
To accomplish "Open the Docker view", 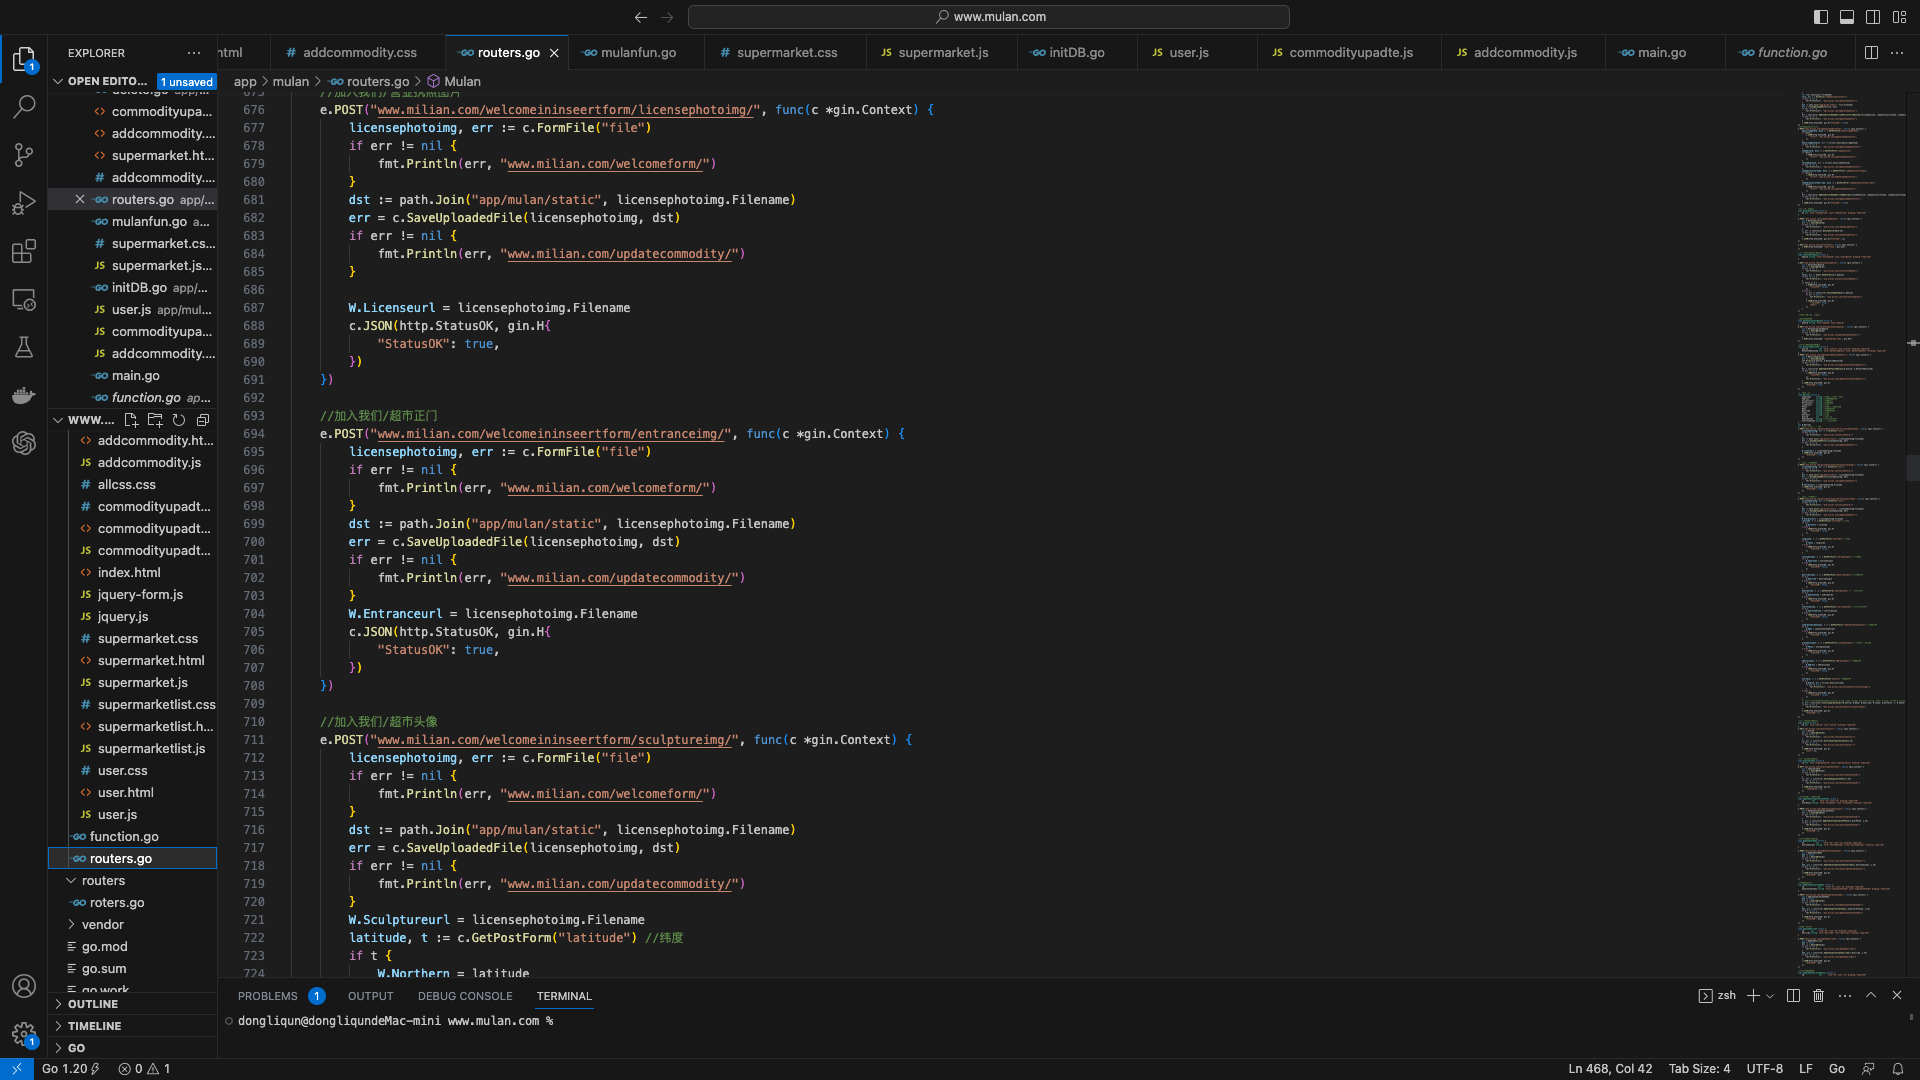I will 24,395.
